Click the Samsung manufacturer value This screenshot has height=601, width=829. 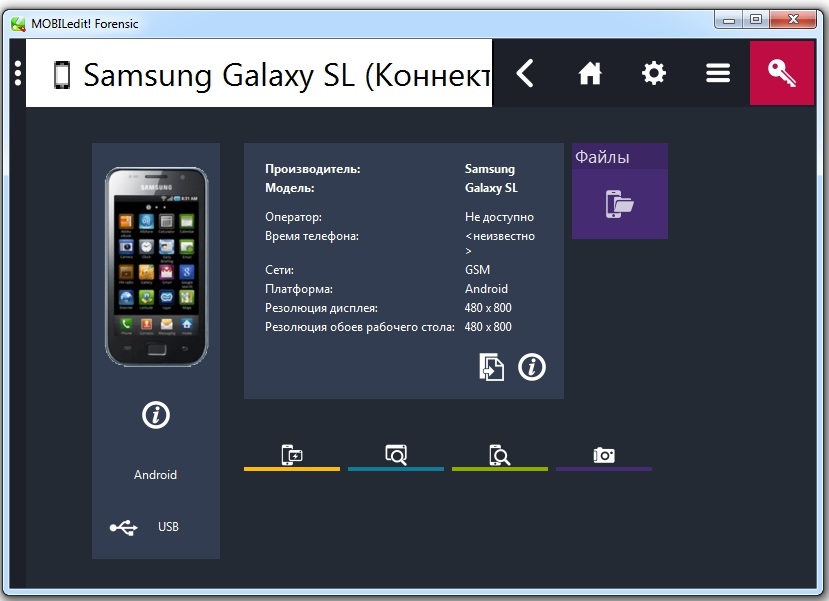click(490, 169)
